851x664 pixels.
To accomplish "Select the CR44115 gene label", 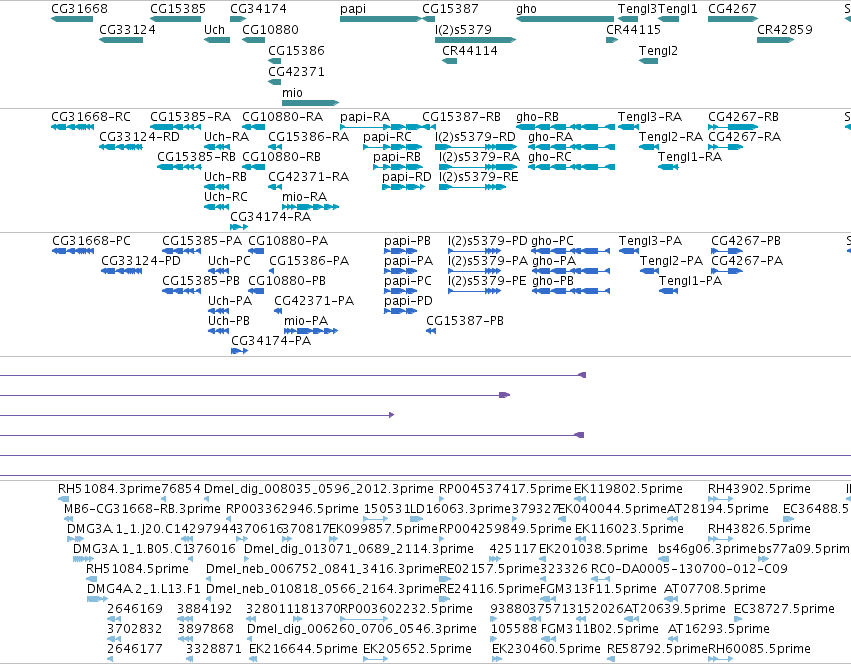I will pos(634,30).
